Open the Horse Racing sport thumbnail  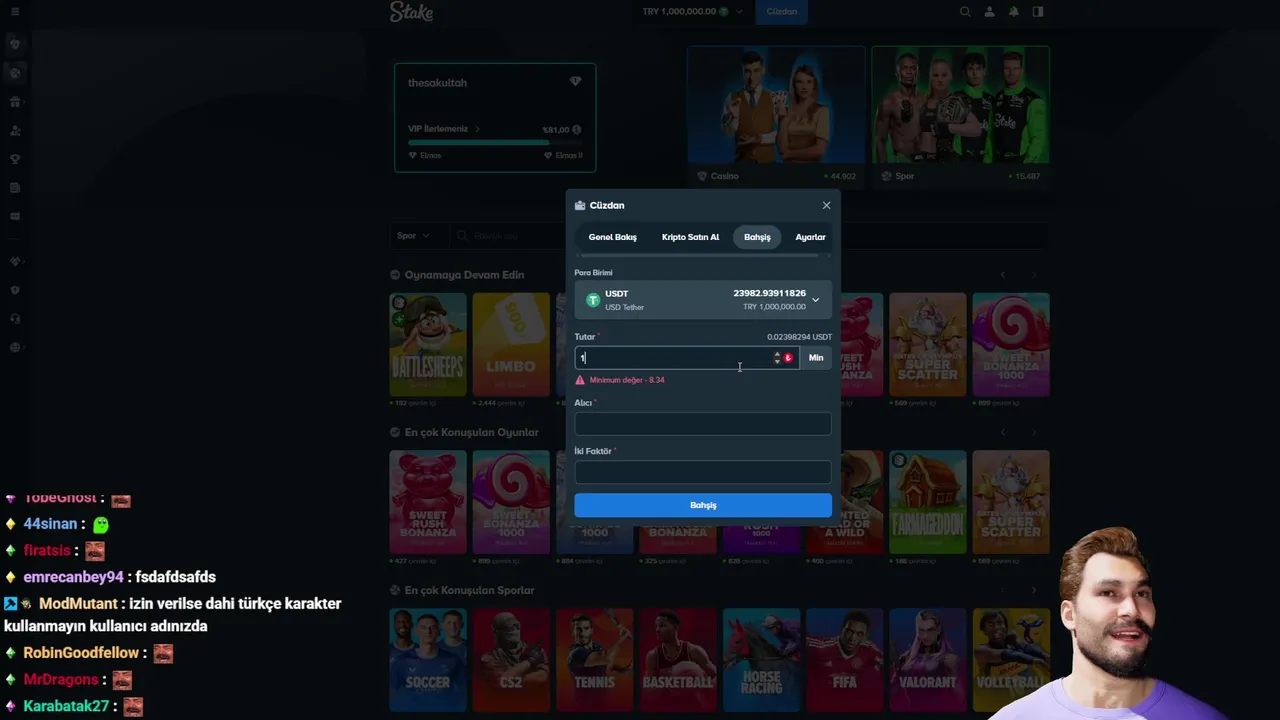coord(761,660)
